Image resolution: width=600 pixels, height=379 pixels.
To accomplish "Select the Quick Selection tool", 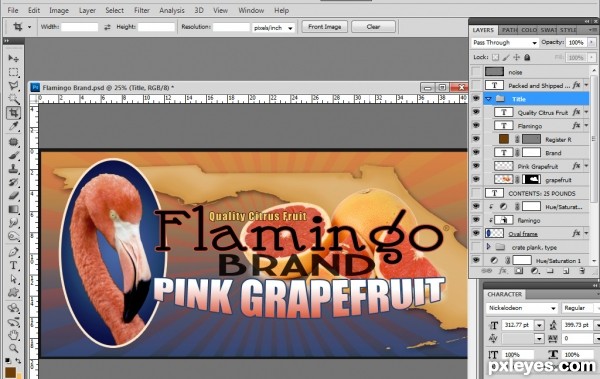I will click(x=13, y=99).
